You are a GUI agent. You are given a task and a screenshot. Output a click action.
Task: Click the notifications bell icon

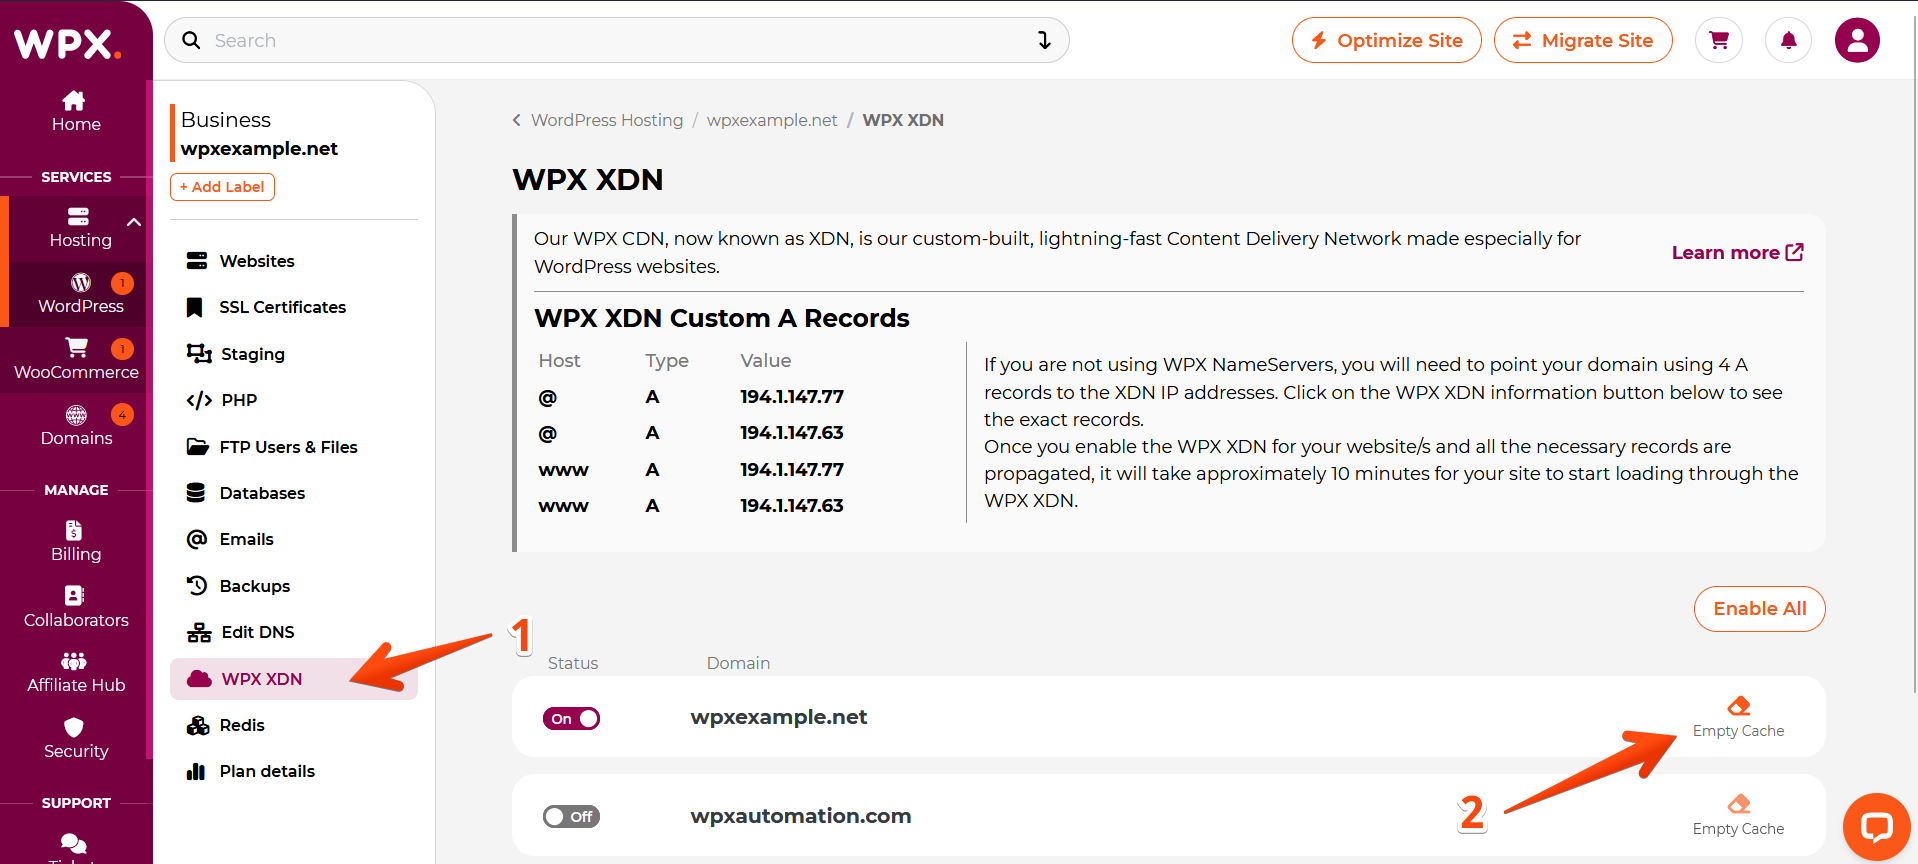click(x=1788, y=41)
